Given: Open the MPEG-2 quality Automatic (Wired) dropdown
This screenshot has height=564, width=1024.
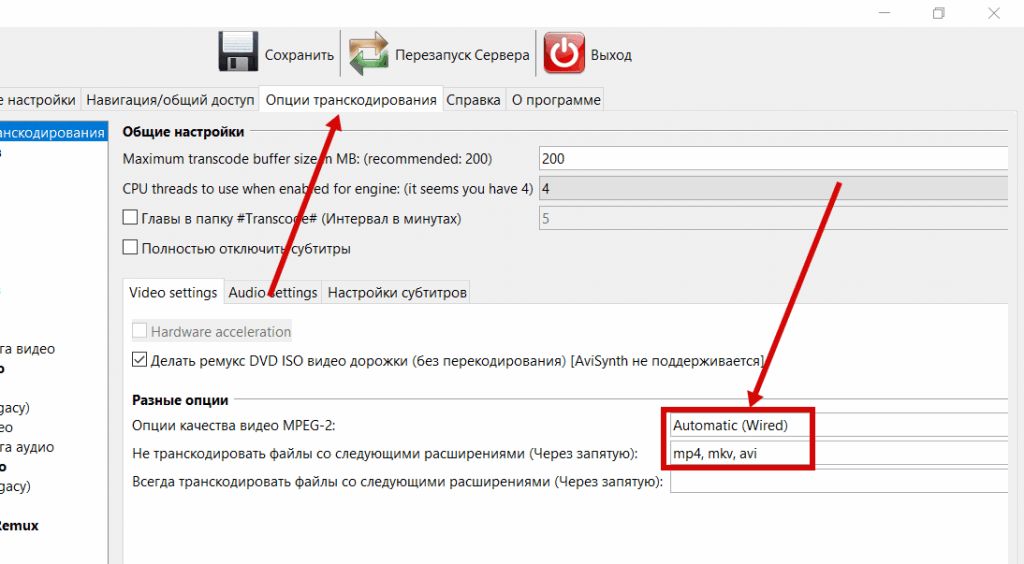Looking at the screenshot, I should (839, 425).
